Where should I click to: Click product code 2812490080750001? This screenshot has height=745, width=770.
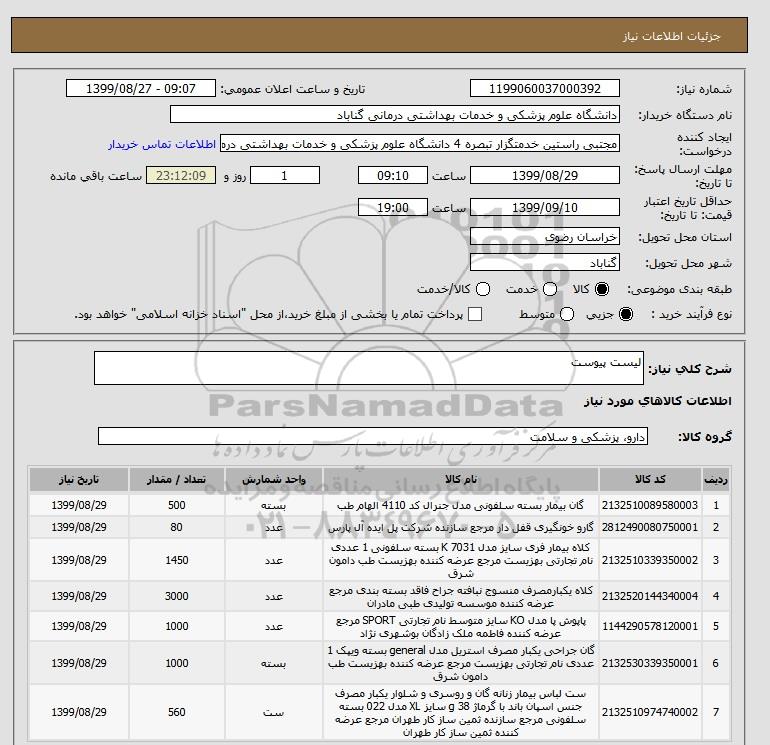click(650, 527)
